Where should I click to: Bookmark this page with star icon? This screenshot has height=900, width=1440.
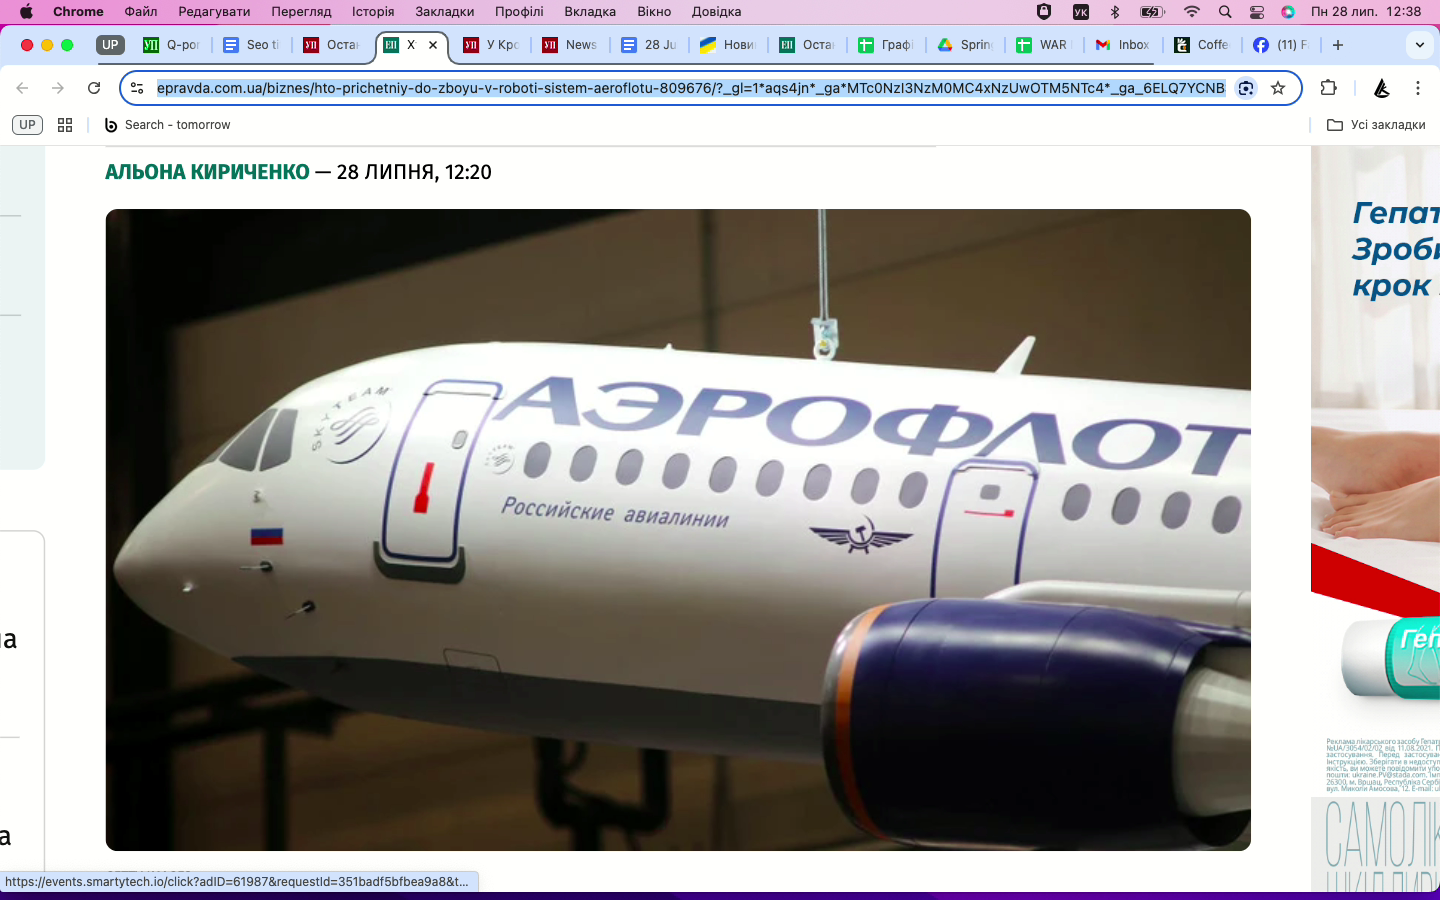(x=1278, y=88)
